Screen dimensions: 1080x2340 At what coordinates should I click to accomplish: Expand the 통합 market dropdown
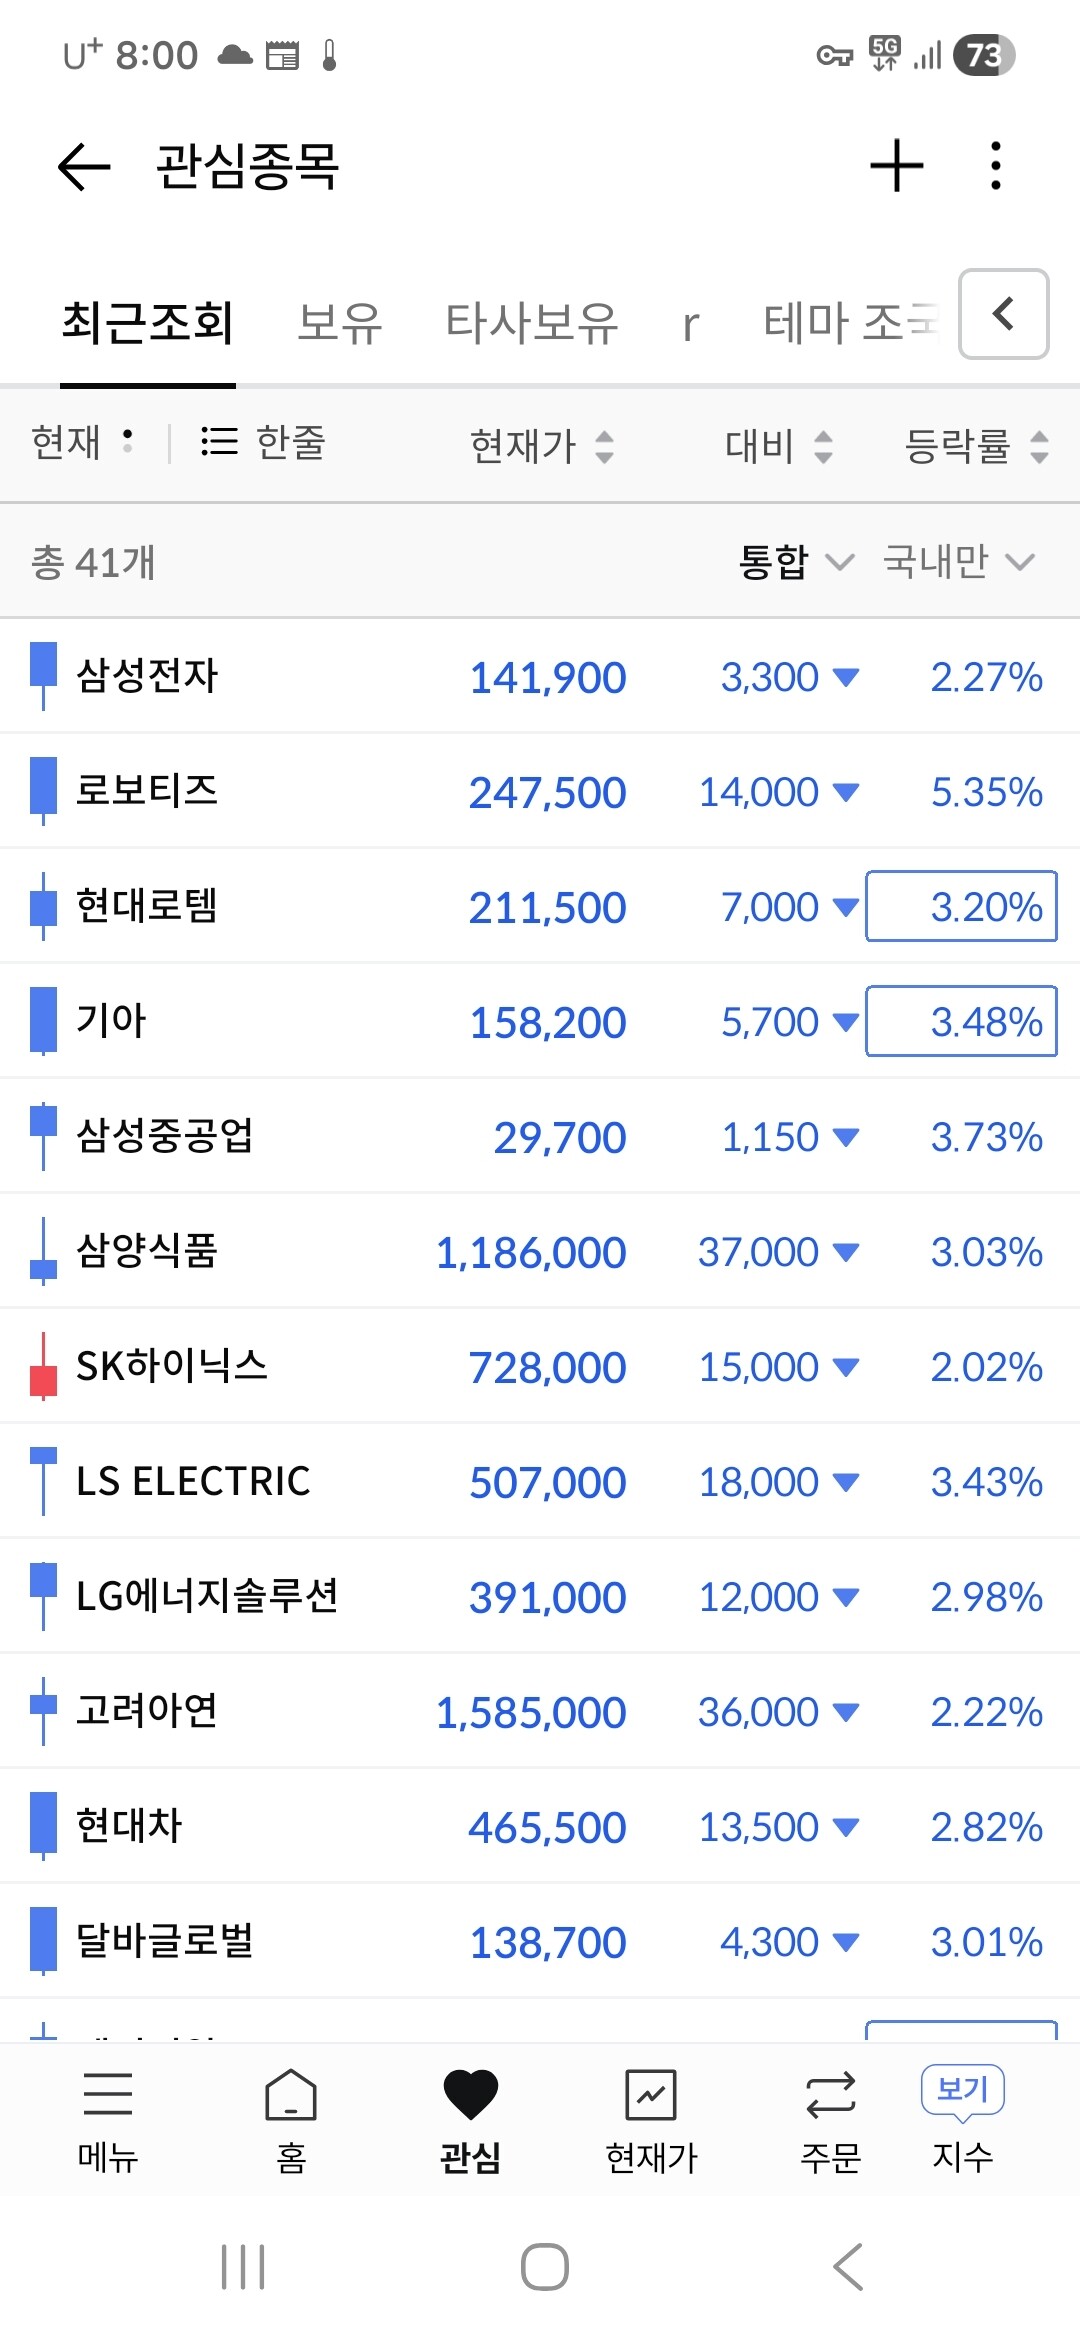click(796, 562)
